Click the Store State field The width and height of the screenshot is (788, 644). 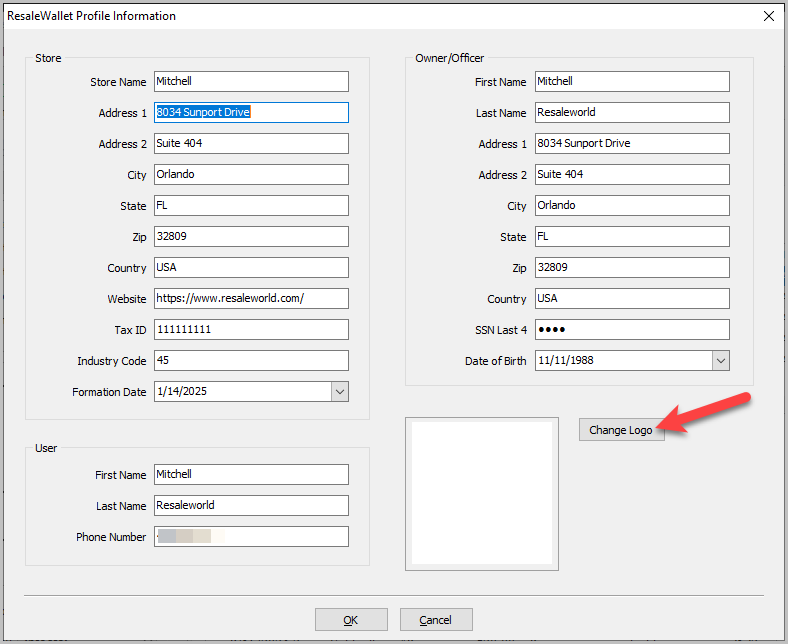tap(251, 206)
